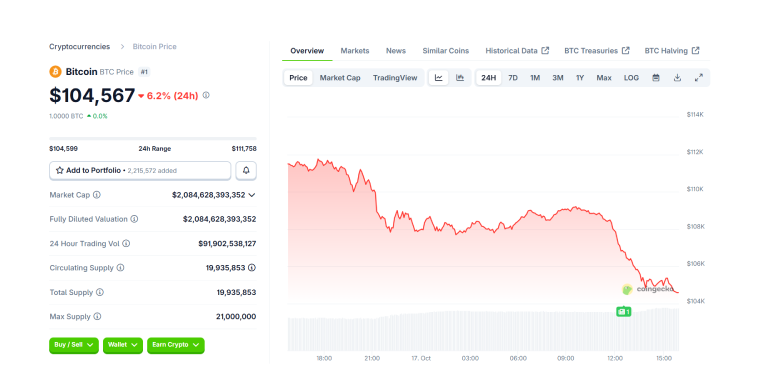
Task: Open Earn Crypto dropdown
Action: click(x=176, y=345)
